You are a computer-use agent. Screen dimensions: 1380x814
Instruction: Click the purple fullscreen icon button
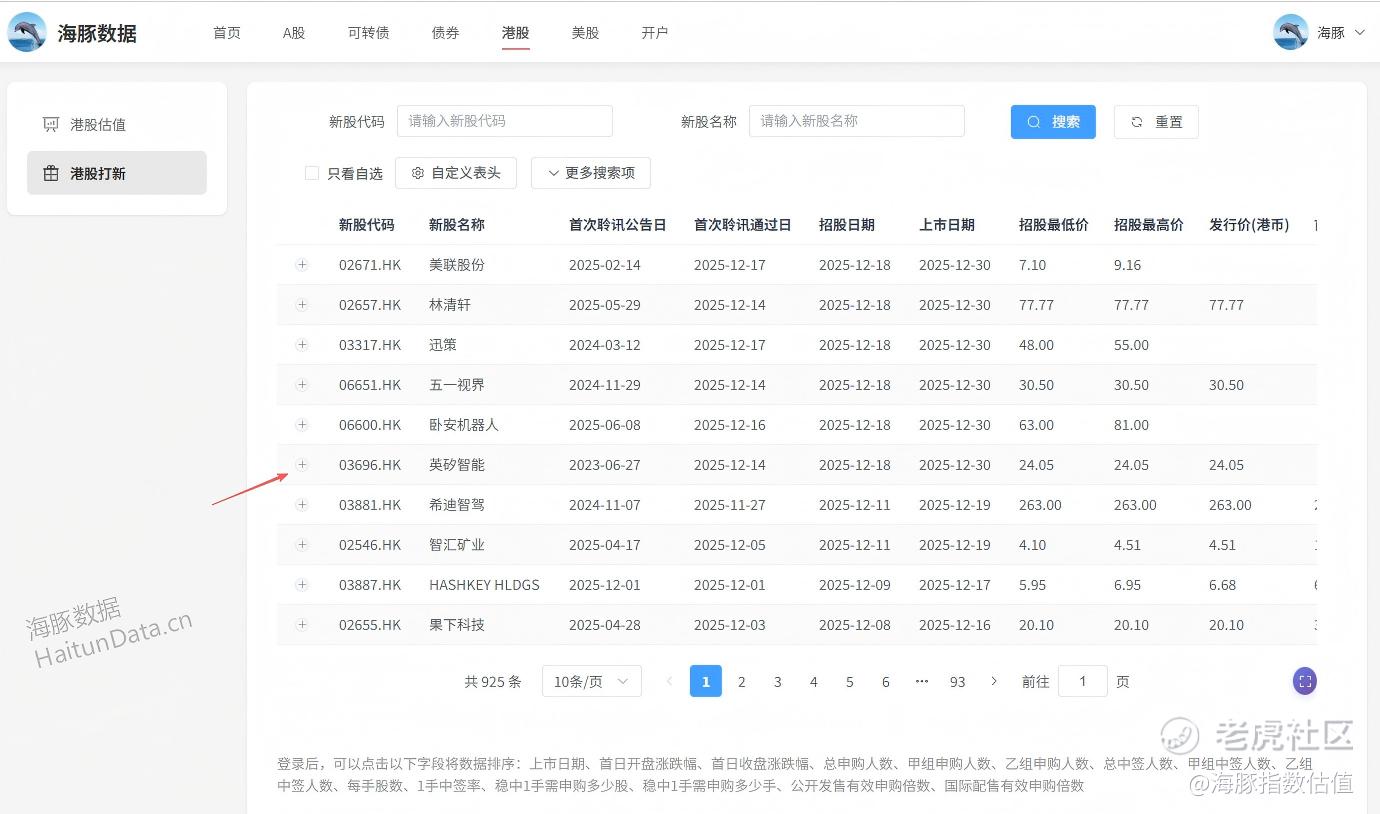[x=1304, y=681]
